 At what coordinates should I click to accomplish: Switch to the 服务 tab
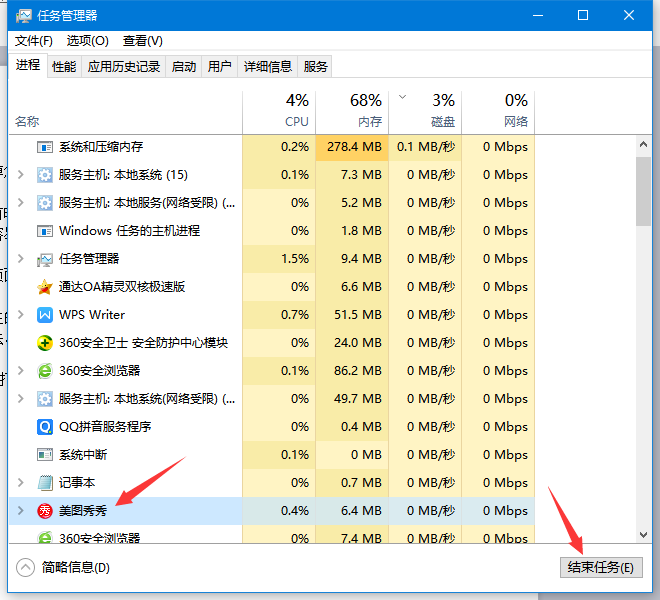315,67
